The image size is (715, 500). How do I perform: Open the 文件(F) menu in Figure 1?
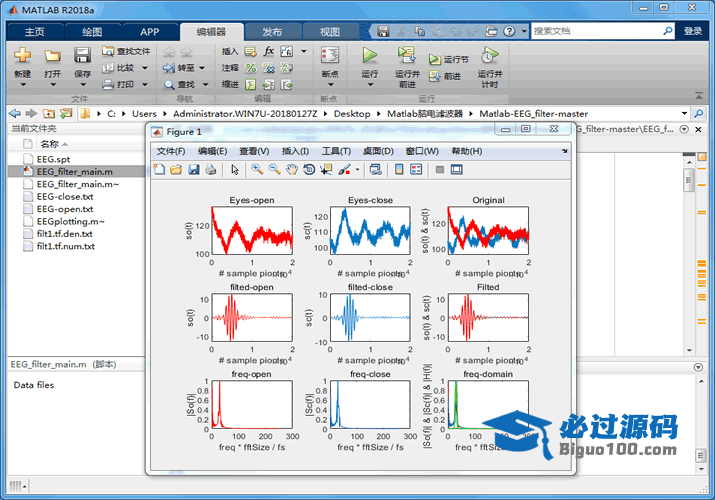coord(171,151)
